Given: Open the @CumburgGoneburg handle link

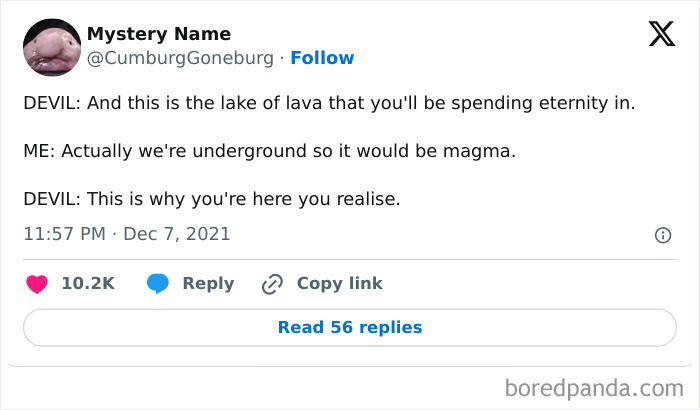Looking at the screenshot, I should [180, 58].
